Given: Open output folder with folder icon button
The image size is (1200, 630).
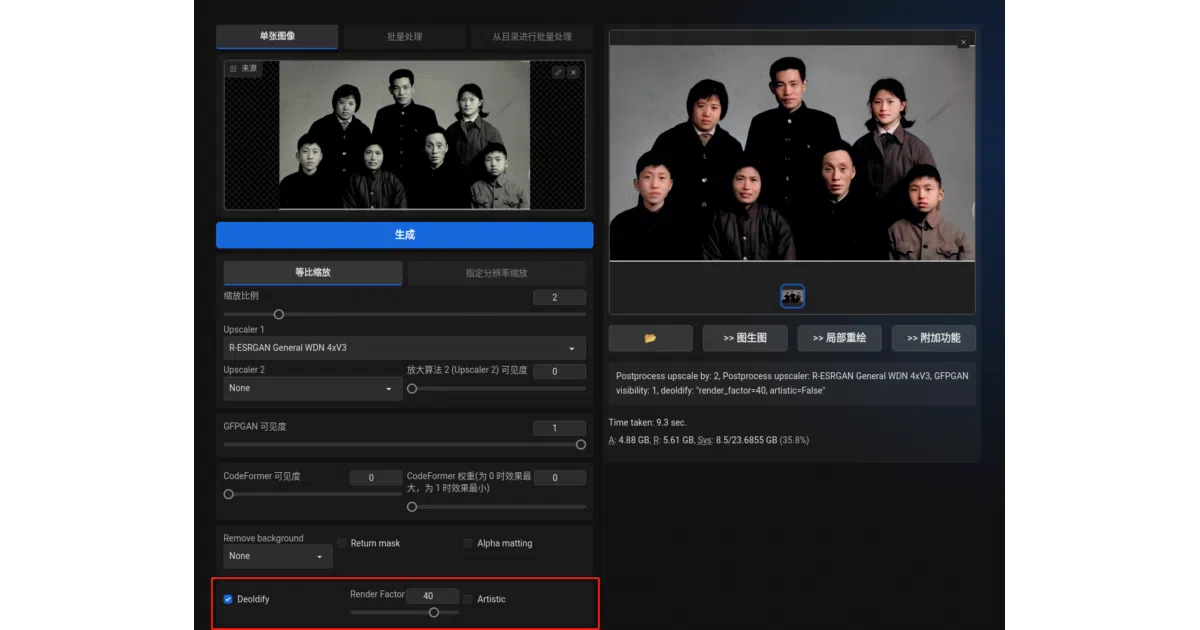Looking at the screenshot, I should click(650, 338).
